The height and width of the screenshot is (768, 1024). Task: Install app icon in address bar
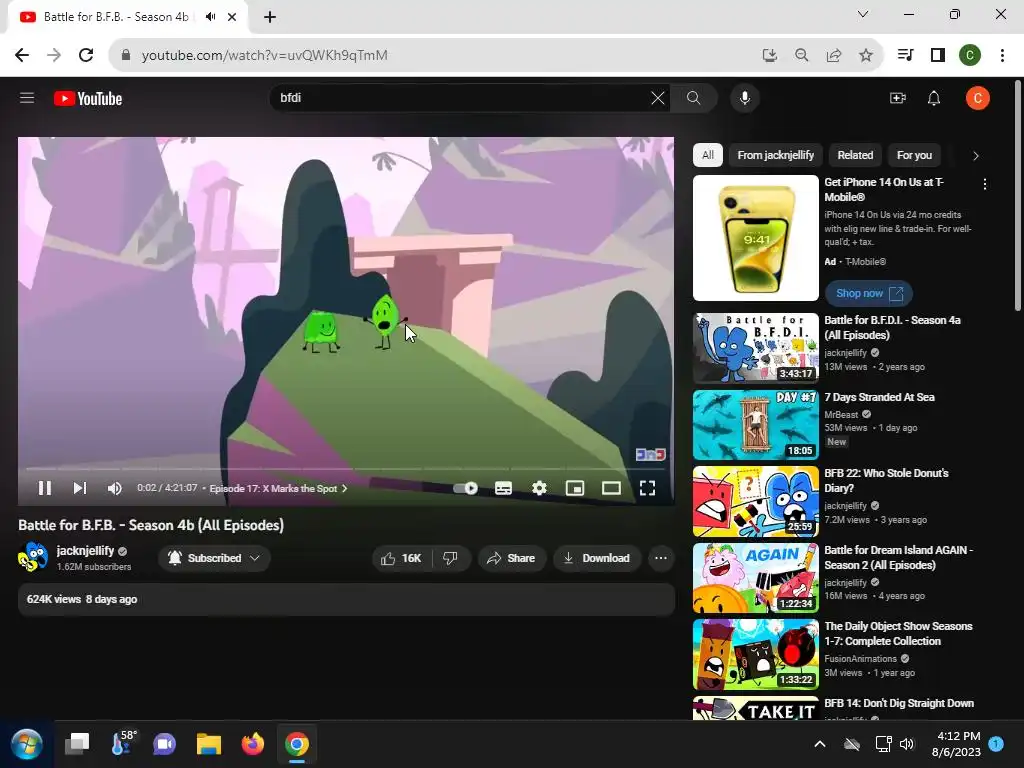769,55
